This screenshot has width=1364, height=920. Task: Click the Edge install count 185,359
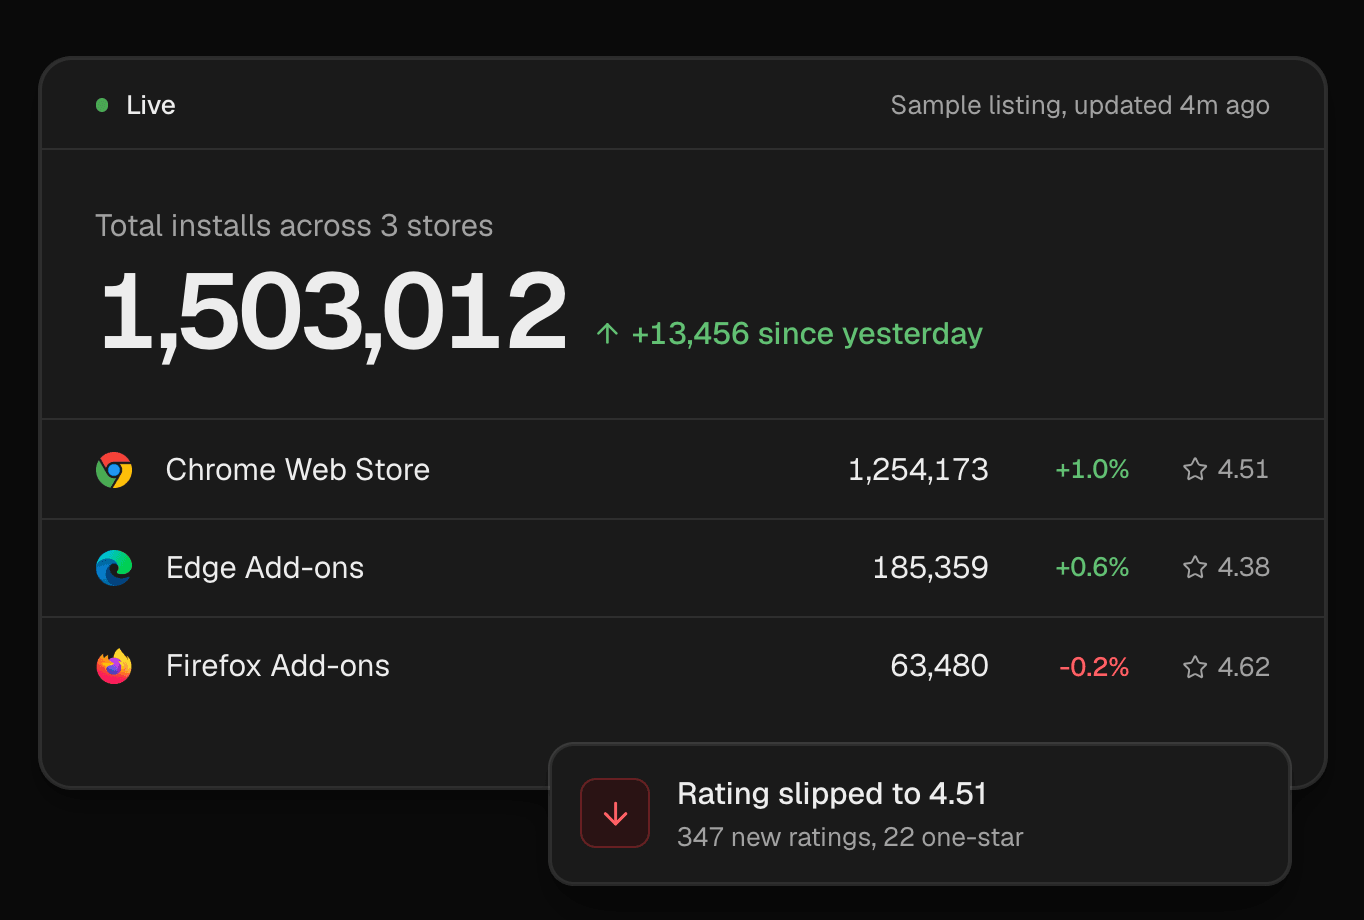tap(930, 568)
